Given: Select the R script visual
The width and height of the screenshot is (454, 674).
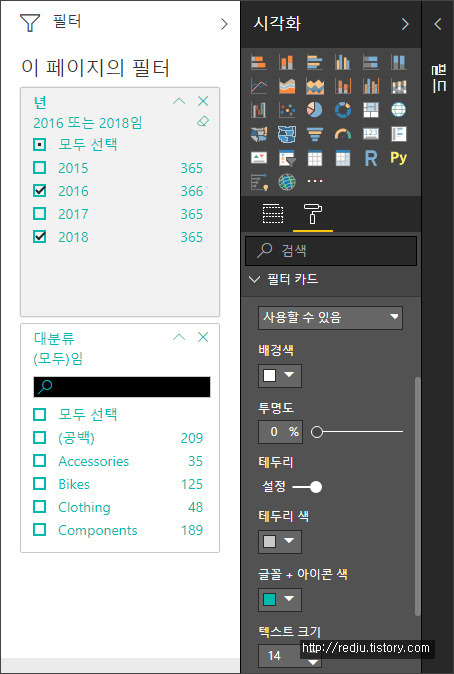Looking at the screenshot, I should pos(371,158).
